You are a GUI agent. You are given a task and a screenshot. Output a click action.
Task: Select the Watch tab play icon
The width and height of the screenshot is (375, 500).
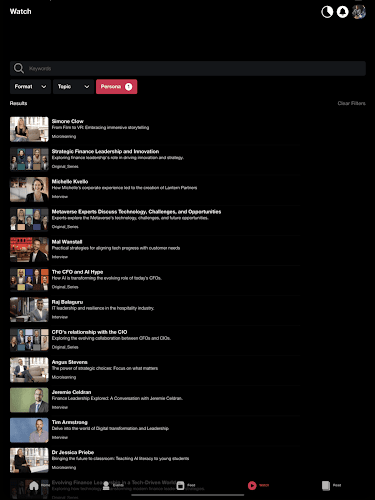click(252, 485)
